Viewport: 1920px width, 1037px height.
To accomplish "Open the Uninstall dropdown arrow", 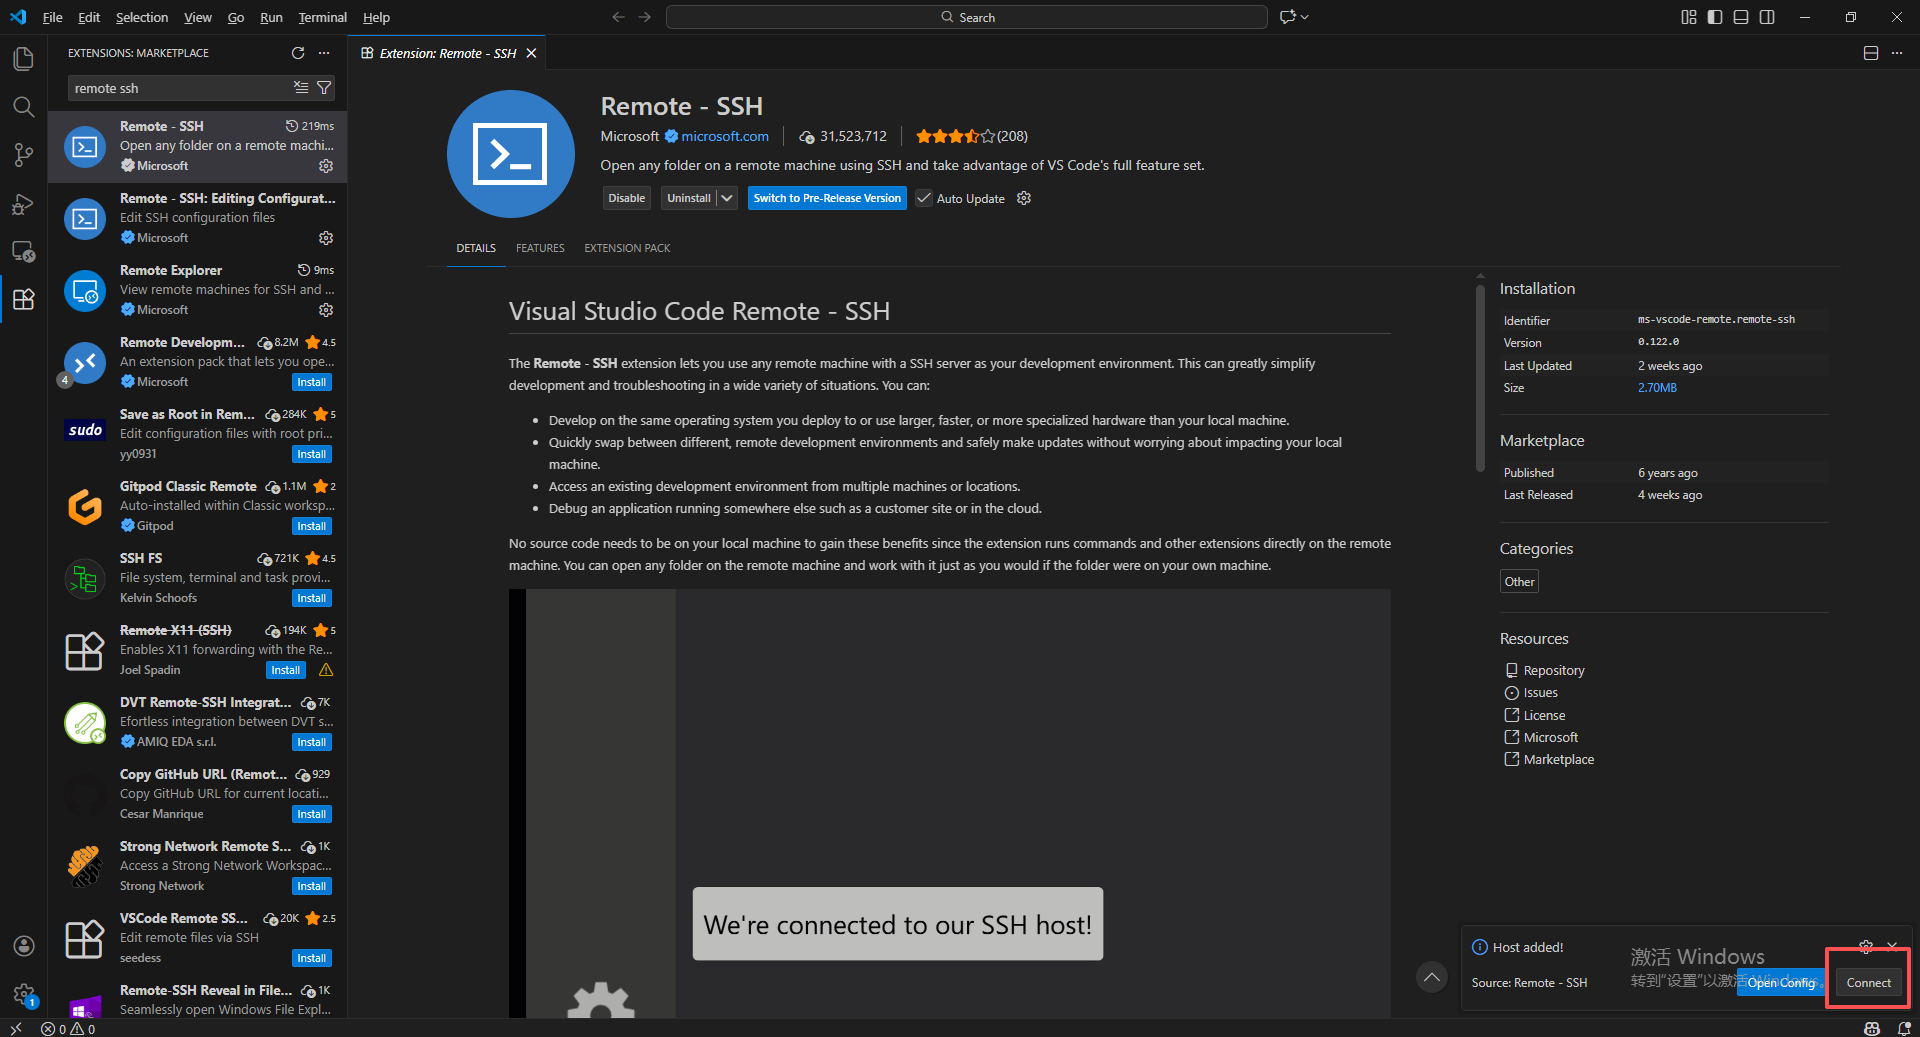I will [x=727, y=198].
